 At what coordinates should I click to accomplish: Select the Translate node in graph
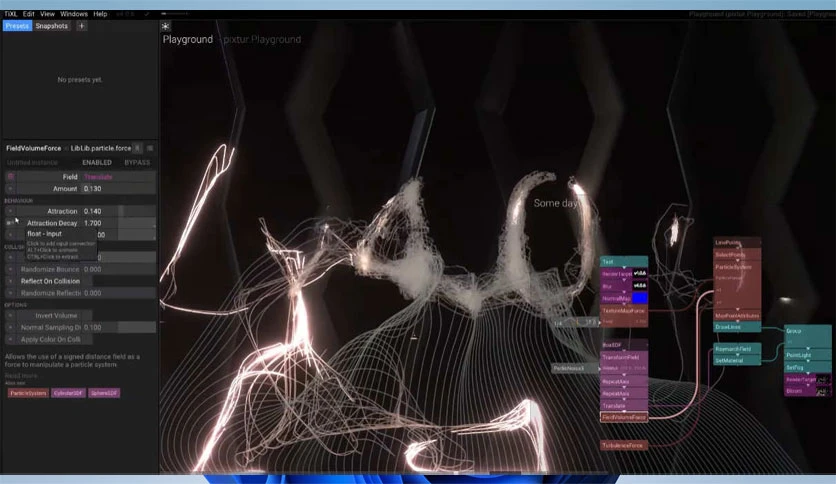click(624, 406)
